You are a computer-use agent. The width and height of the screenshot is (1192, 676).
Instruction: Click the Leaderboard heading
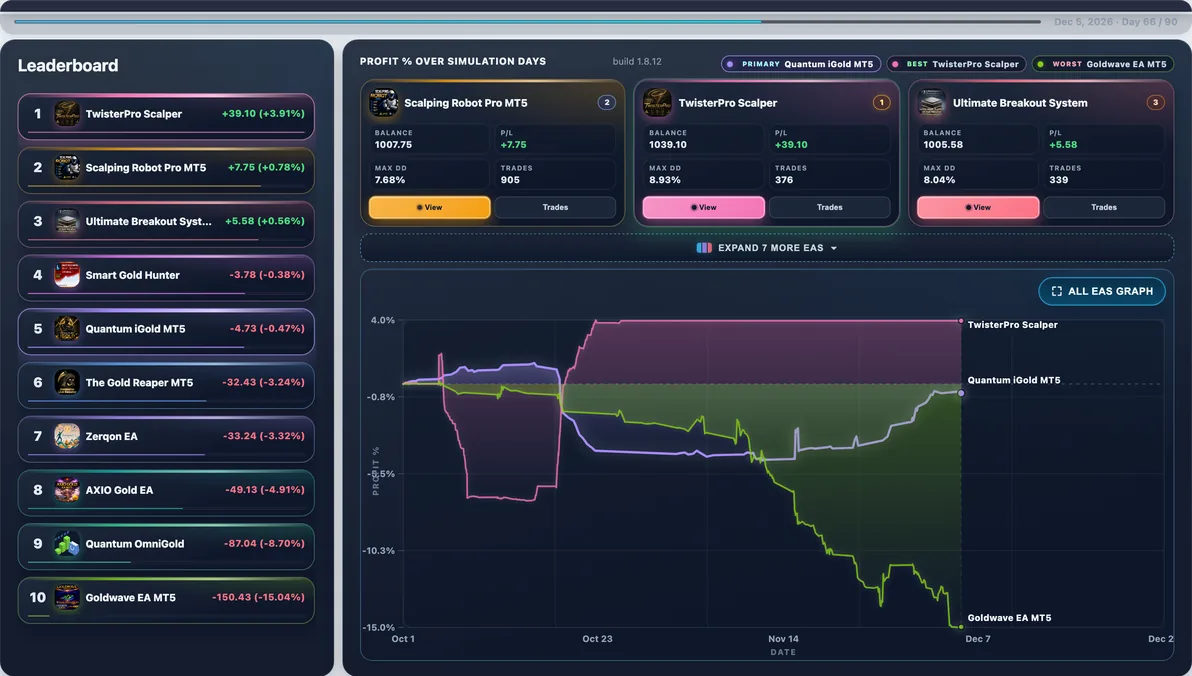pyautogui.click(x=68, y=65)
